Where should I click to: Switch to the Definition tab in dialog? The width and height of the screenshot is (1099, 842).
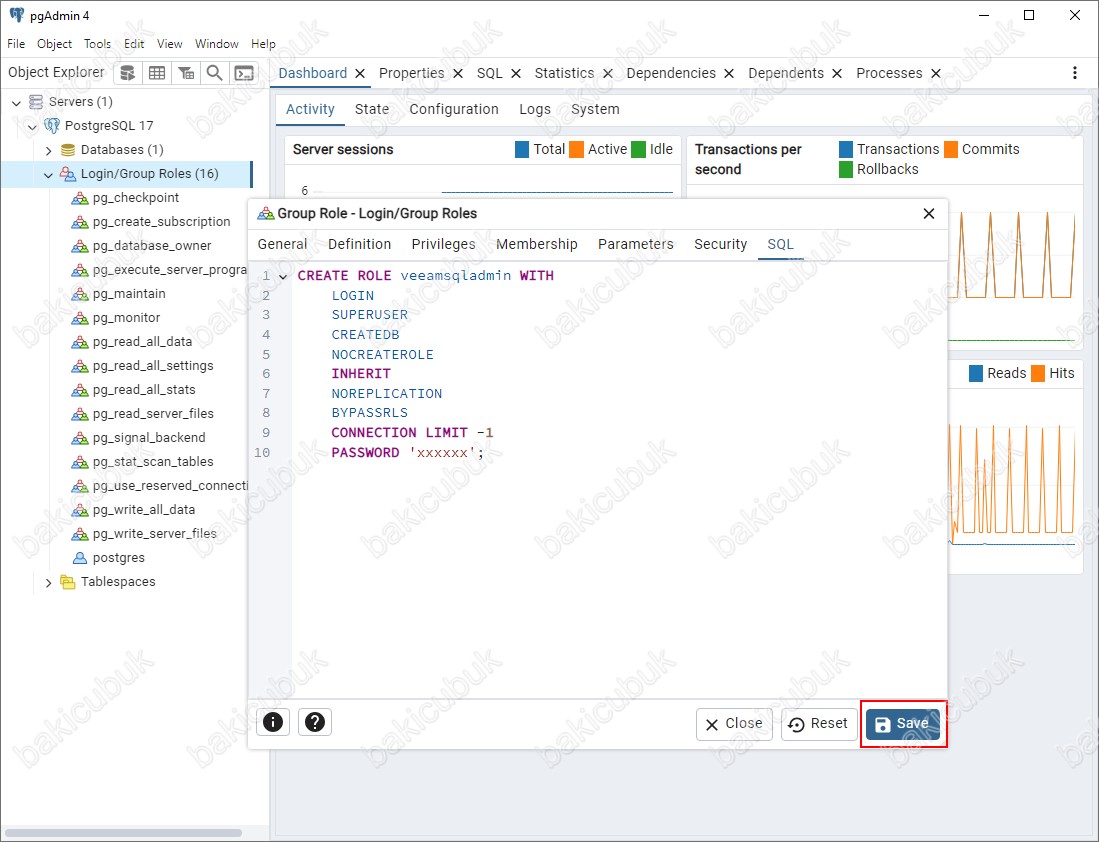tap(360, 244)
